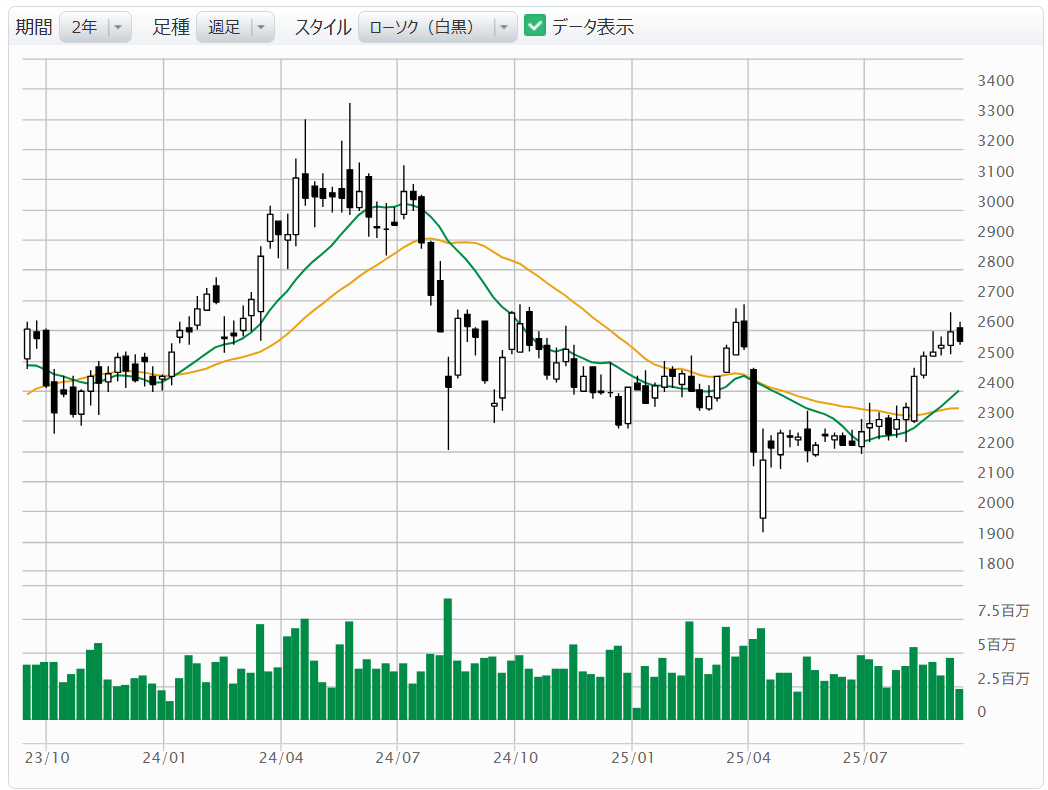Click the スタイル label text
The height and width of the screenshot is (790, 1048).
coord(321,27)
